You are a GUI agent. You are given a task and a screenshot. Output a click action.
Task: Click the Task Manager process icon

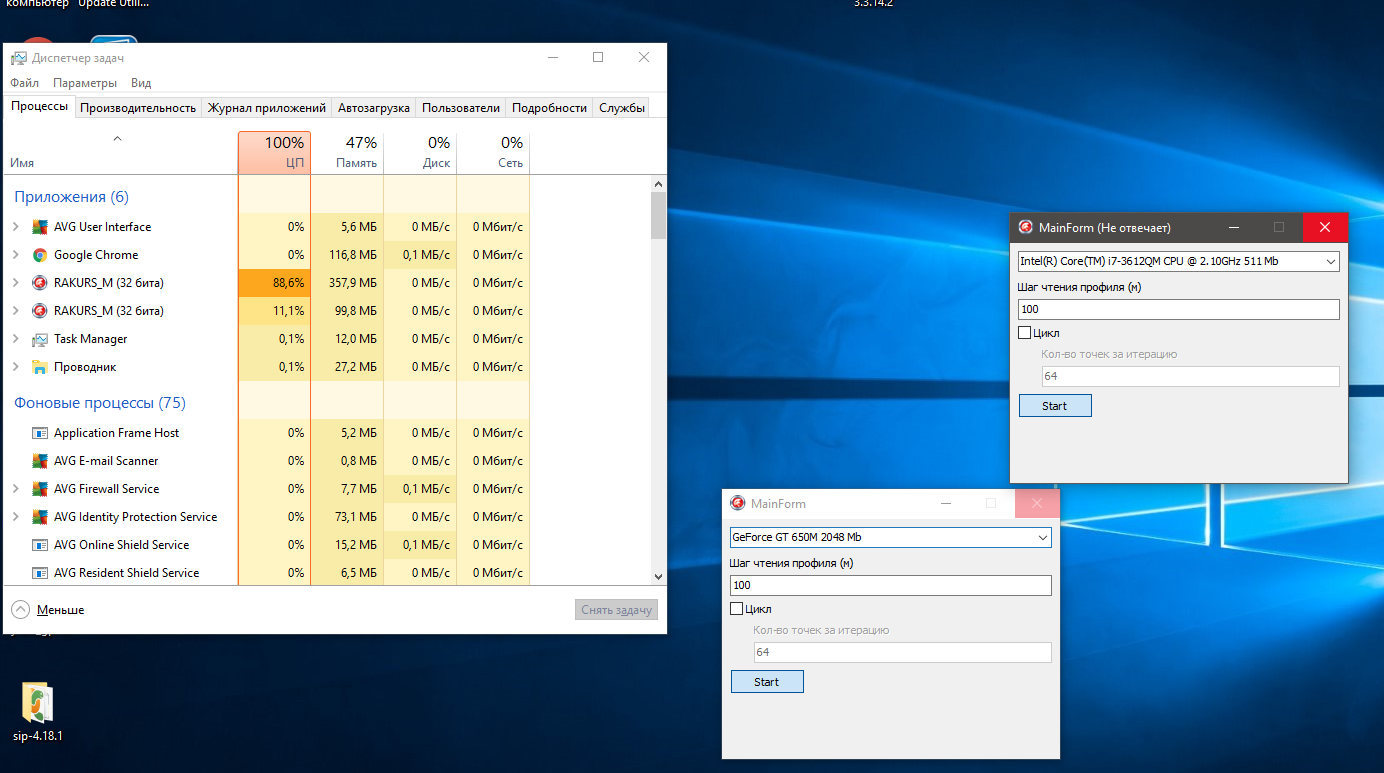[40, 339]
